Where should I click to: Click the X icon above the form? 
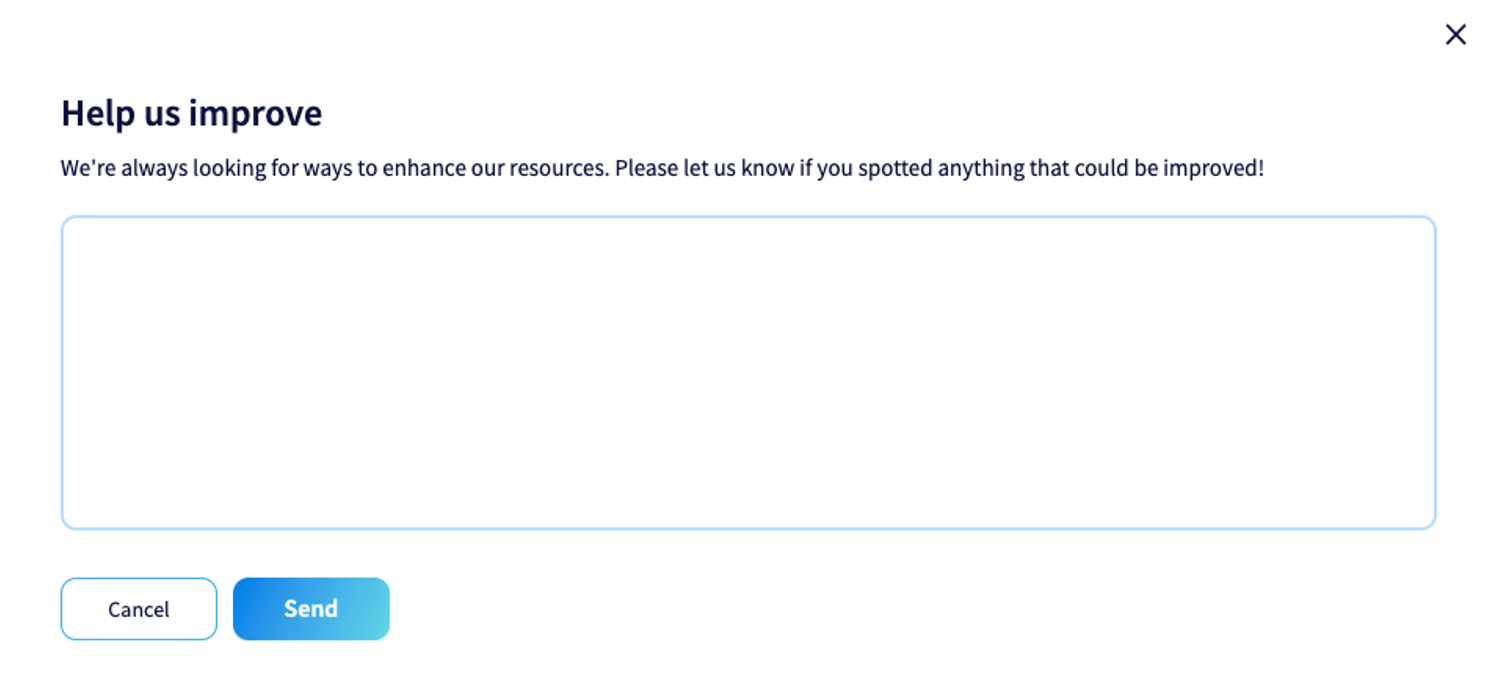click(x=1455, y=35)
